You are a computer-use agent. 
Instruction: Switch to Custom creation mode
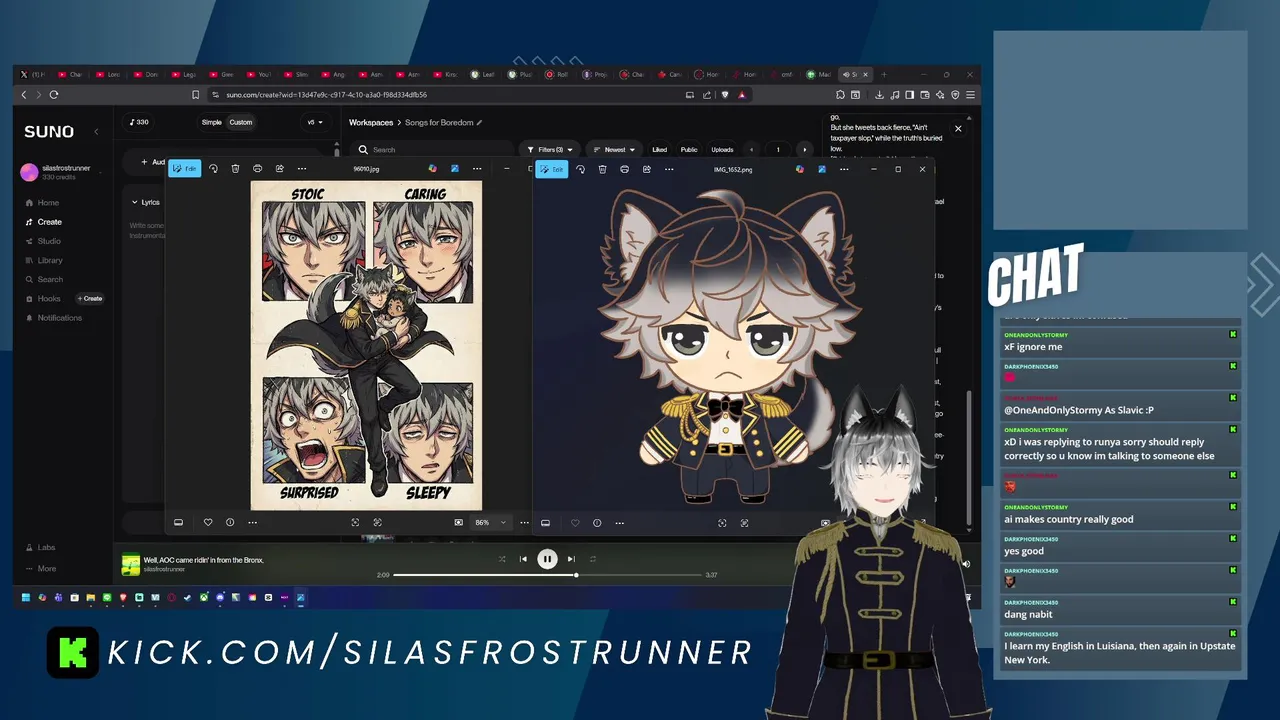coord(241,122)
